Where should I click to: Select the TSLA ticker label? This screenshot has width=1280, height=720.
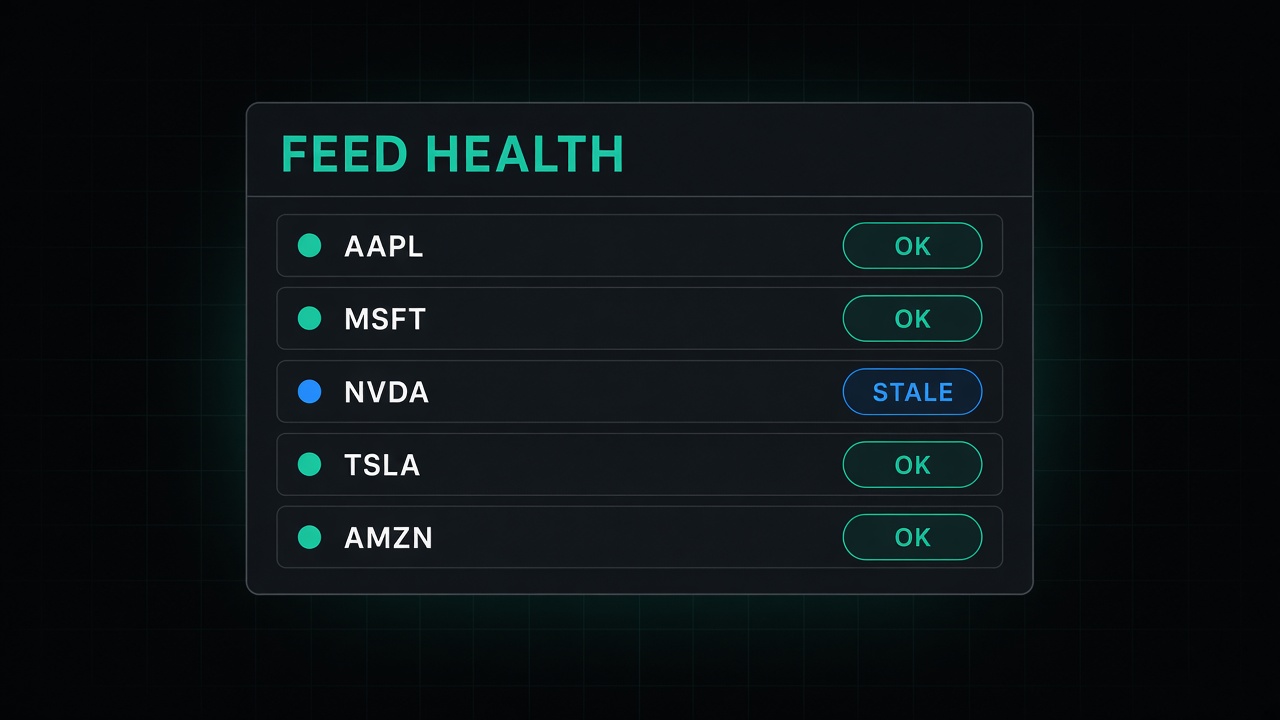[x=382, y=465]
